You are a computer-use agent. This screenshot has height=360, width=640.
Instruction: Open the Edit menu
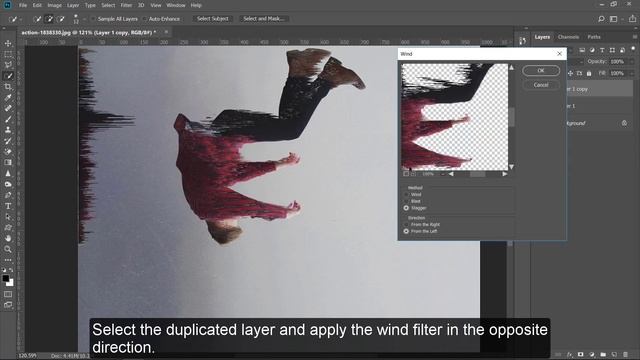pyautogui.click(x=37, y=5)
